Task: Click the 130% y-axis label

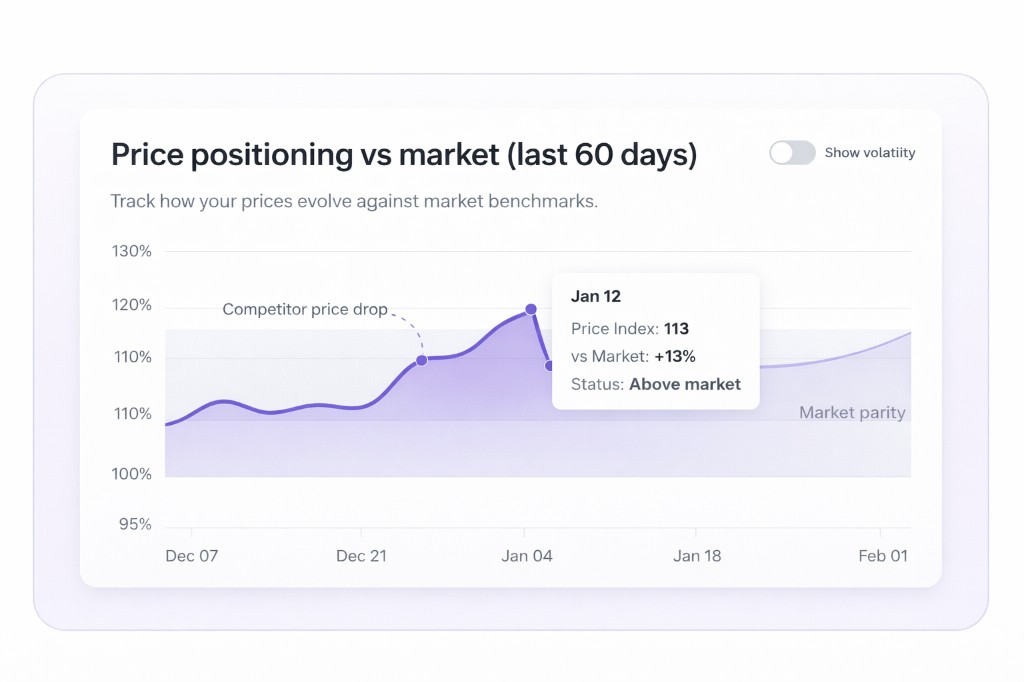Action: tap(132, 251)
